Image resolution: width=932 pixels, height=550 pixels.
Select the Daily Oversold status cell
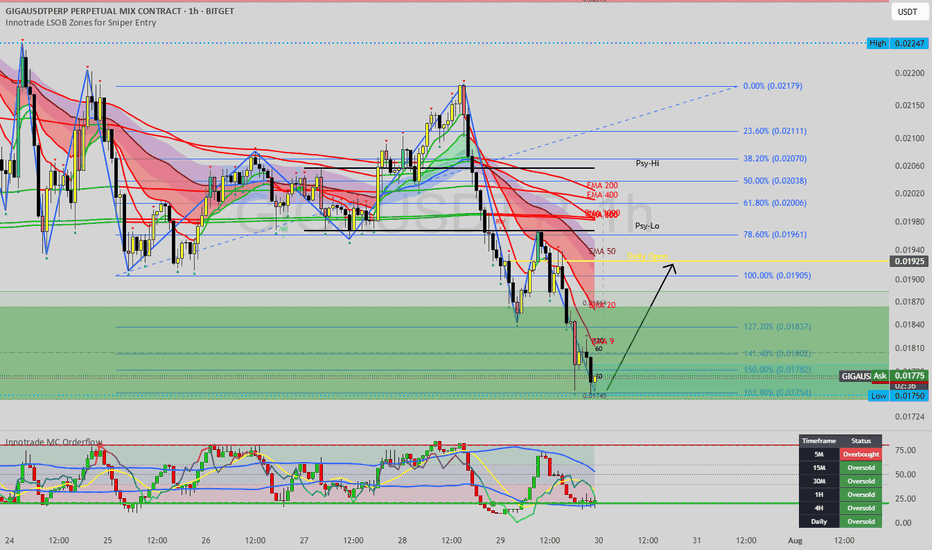point(860,521)
